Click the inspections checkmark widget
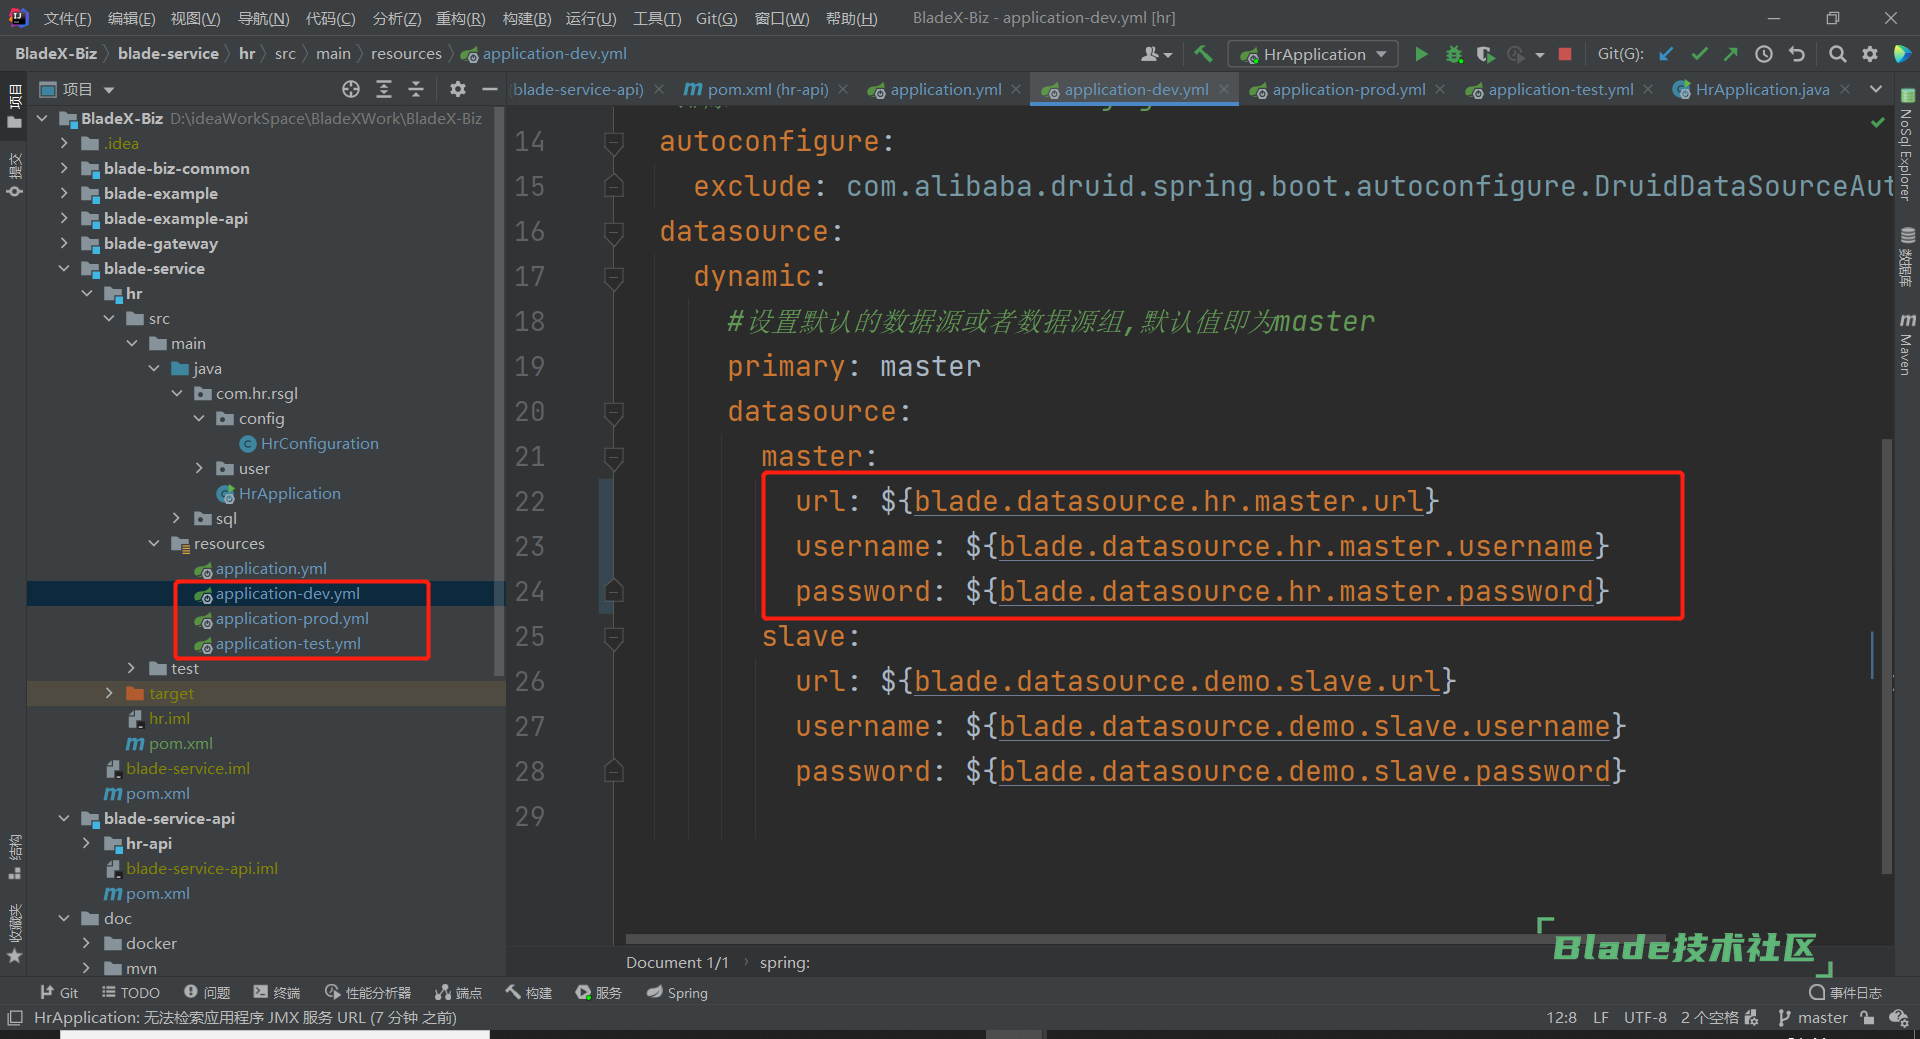The image size is (1920, 1039). coord(1877,122)
